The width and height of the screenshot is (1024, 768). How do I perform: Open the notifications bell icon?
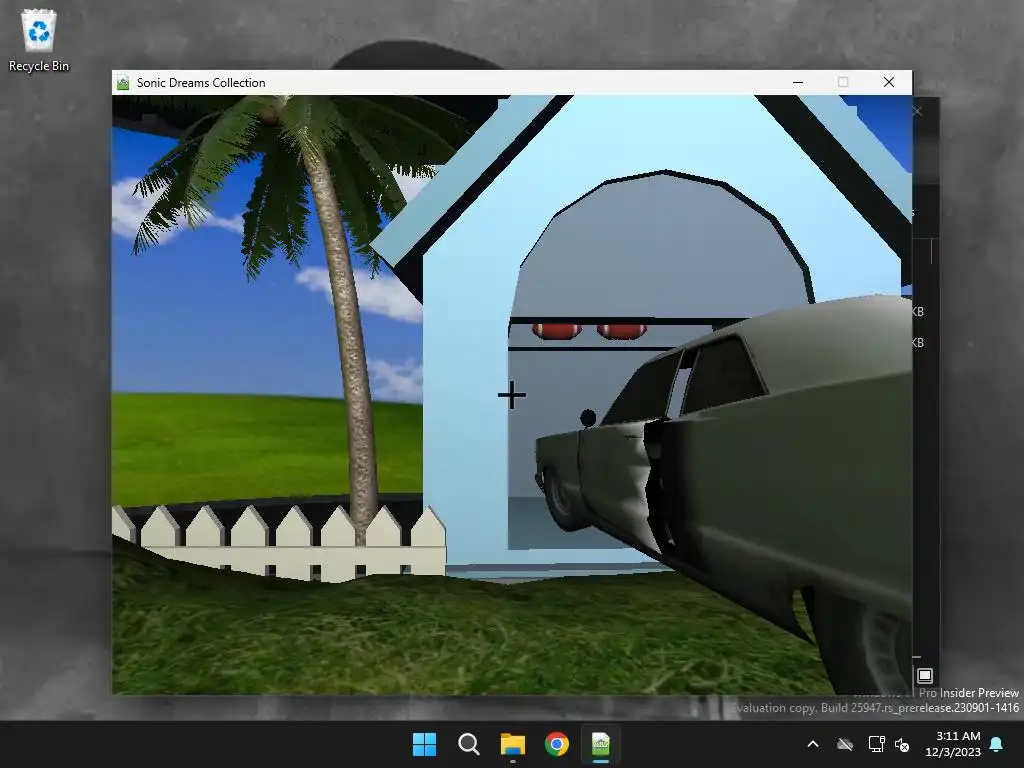tap(997, 744)
